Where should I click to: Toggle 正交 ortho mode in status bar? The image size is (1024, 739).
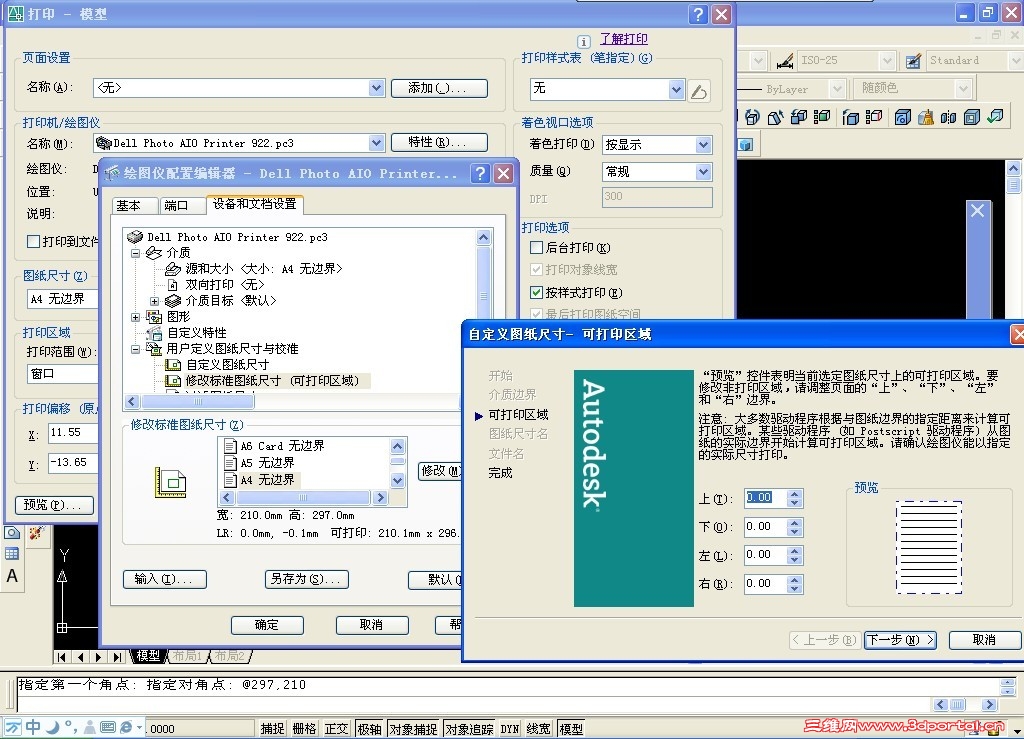click(336, 729)
